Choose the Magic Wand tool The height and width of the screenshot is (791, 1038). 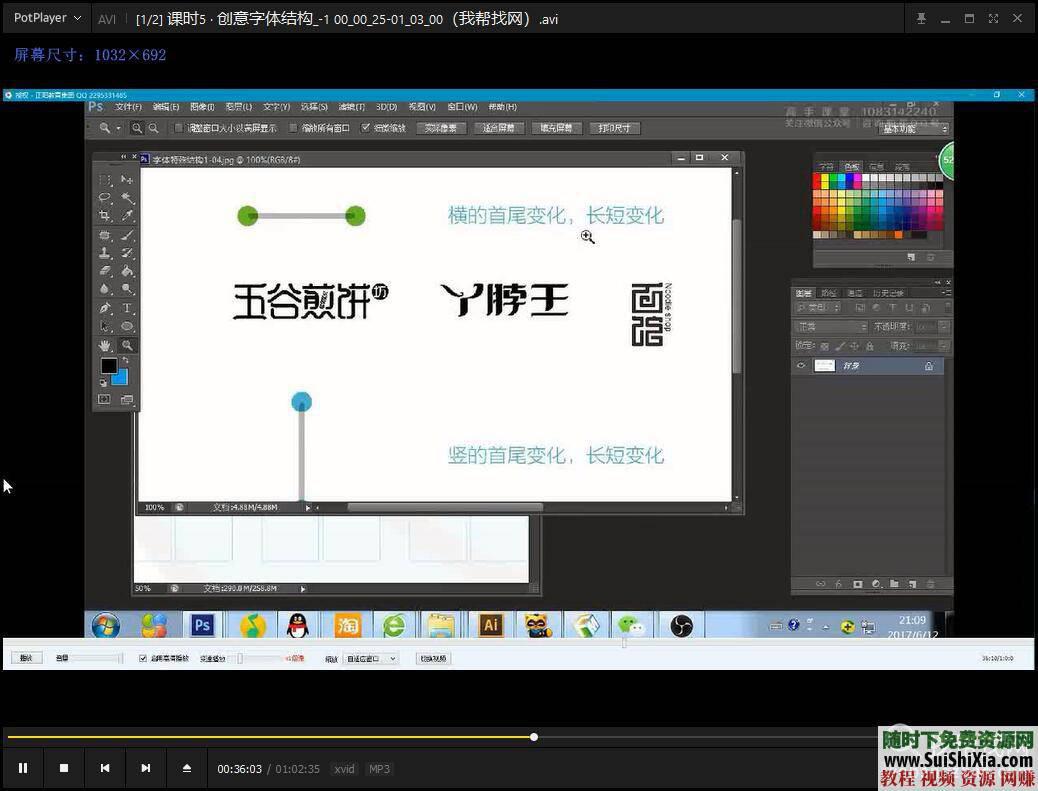pos(127,197)
